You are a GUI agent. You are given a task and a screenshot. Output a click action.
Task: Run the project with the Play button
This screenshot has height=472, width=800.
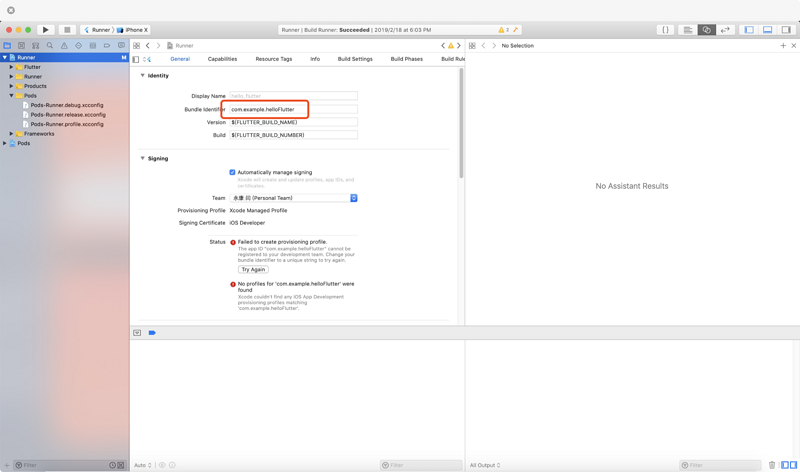(x=45, y=30)
